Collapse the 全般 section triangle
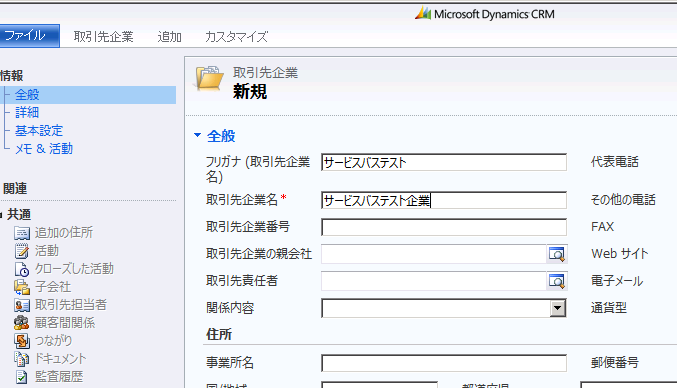Screen dimensions: 677x388 click(x=197, y=136)
